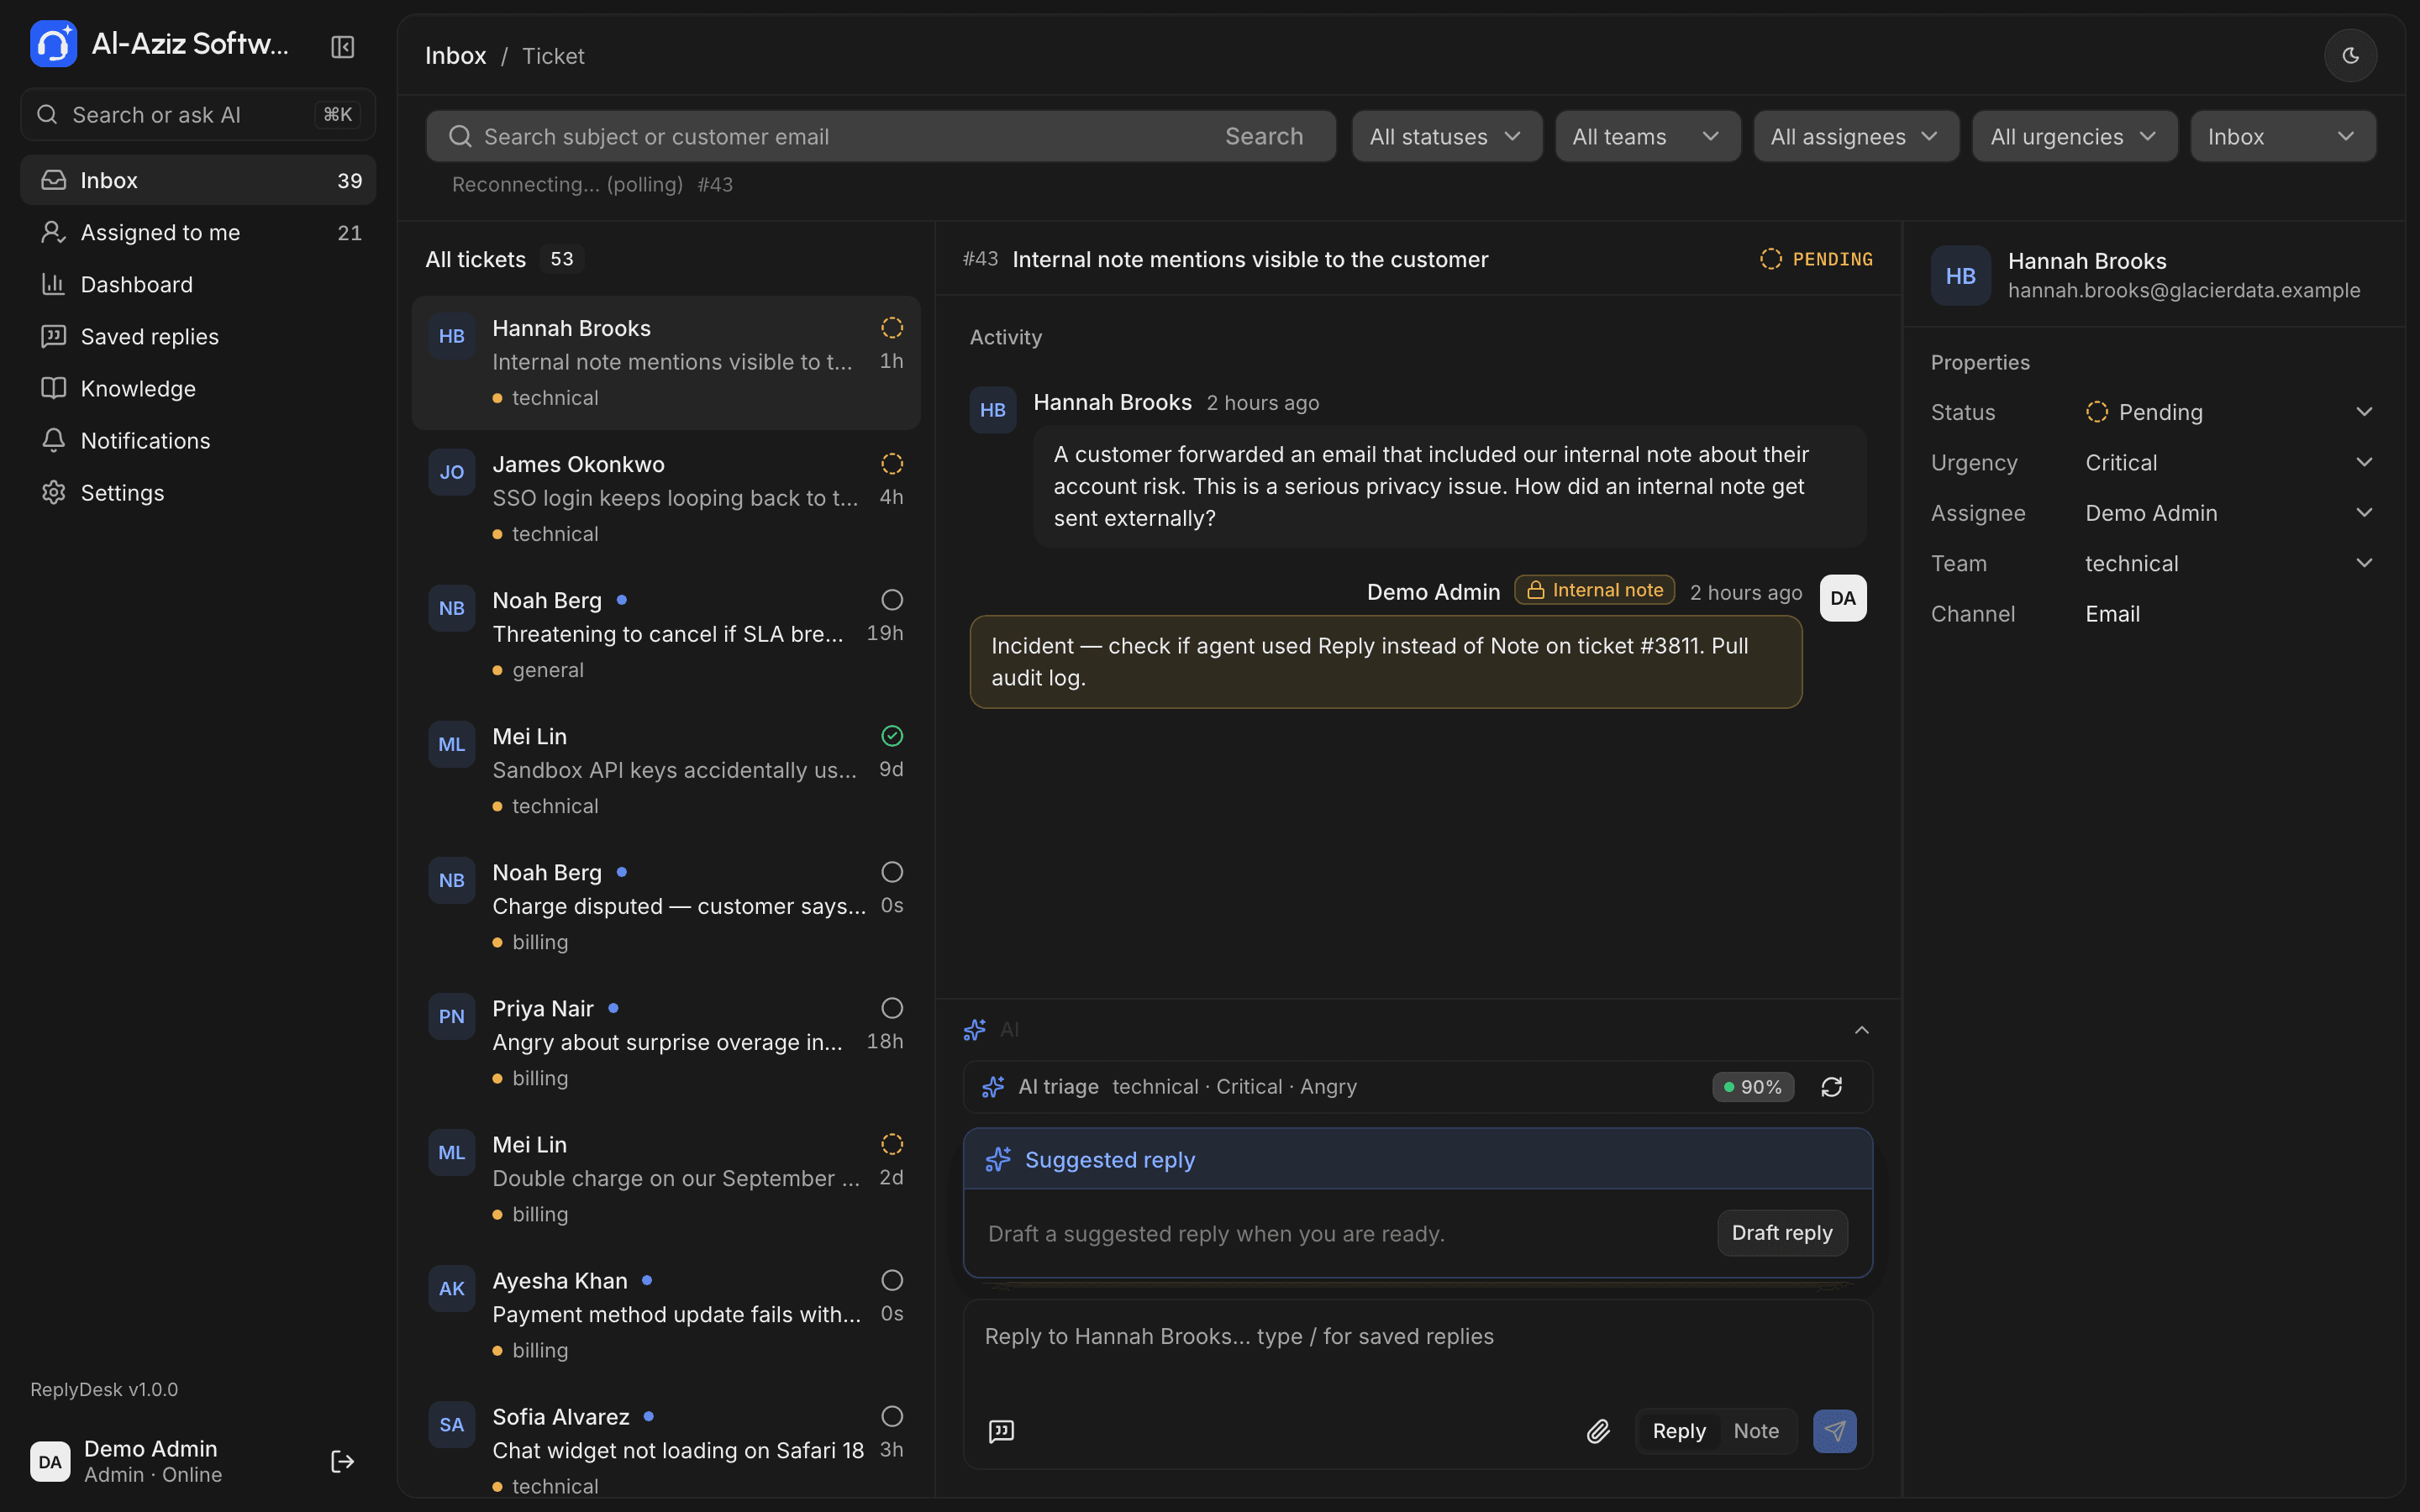Screen dimensions: 2420x1512
Task: Click the Inbox breadcrumb link
Action: coord(456,56)
